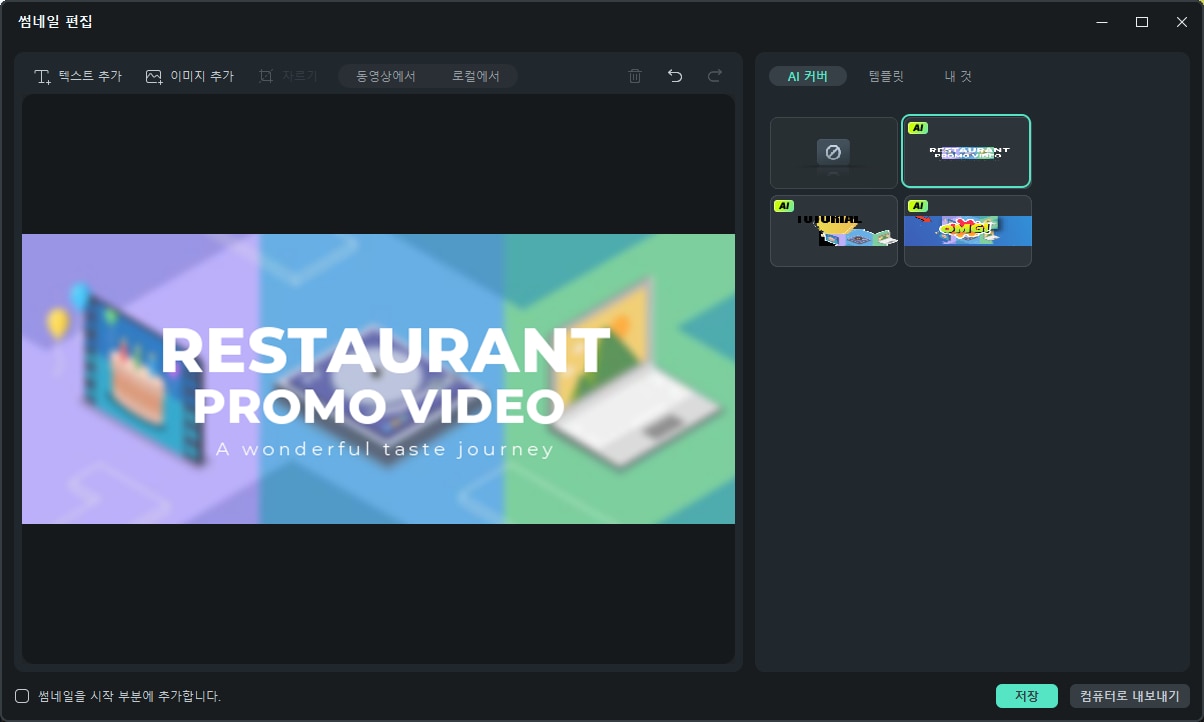
Task: Open the 템플릿 tab
Action: [886, 76]
